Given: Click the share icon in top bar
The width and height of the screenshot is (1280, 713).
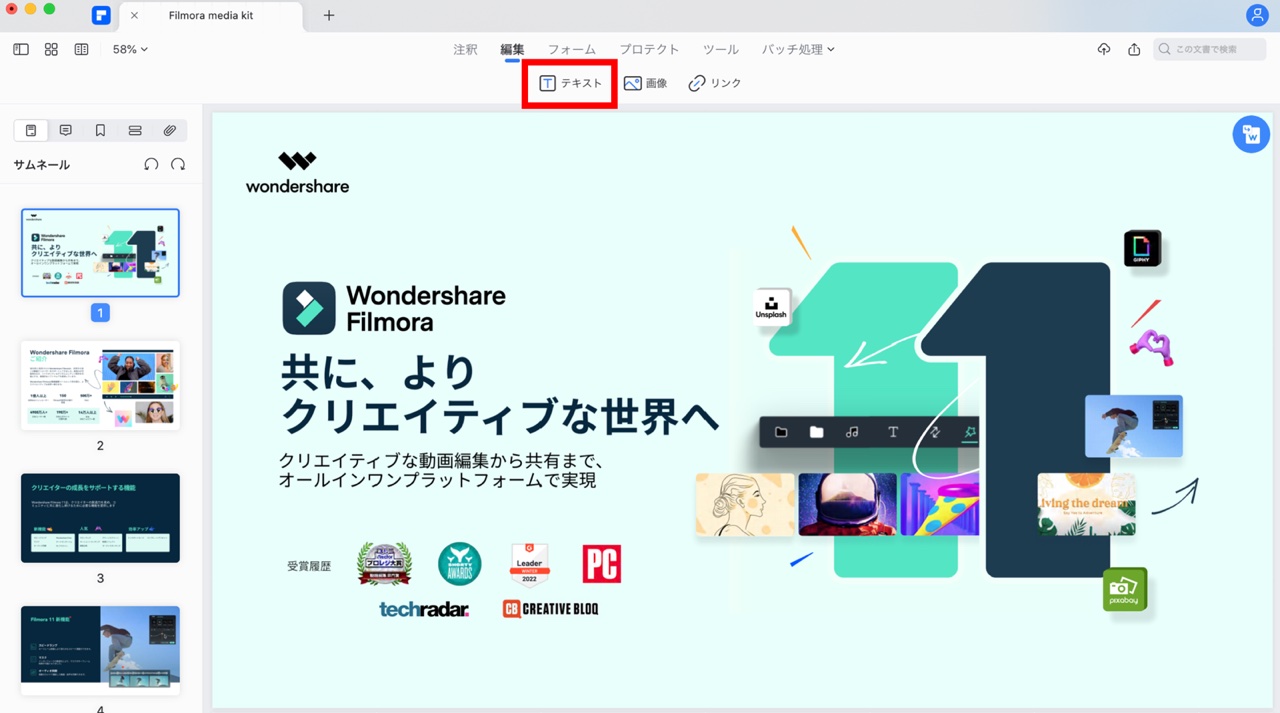Looking at the screenshot, I should pyautogui.click(x=1134, y=49).
